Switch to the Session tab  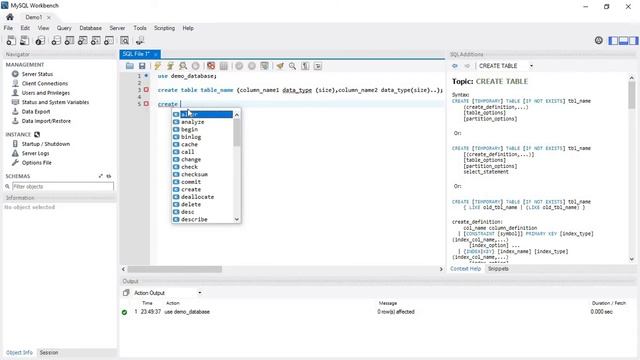(x=49, y=352)
